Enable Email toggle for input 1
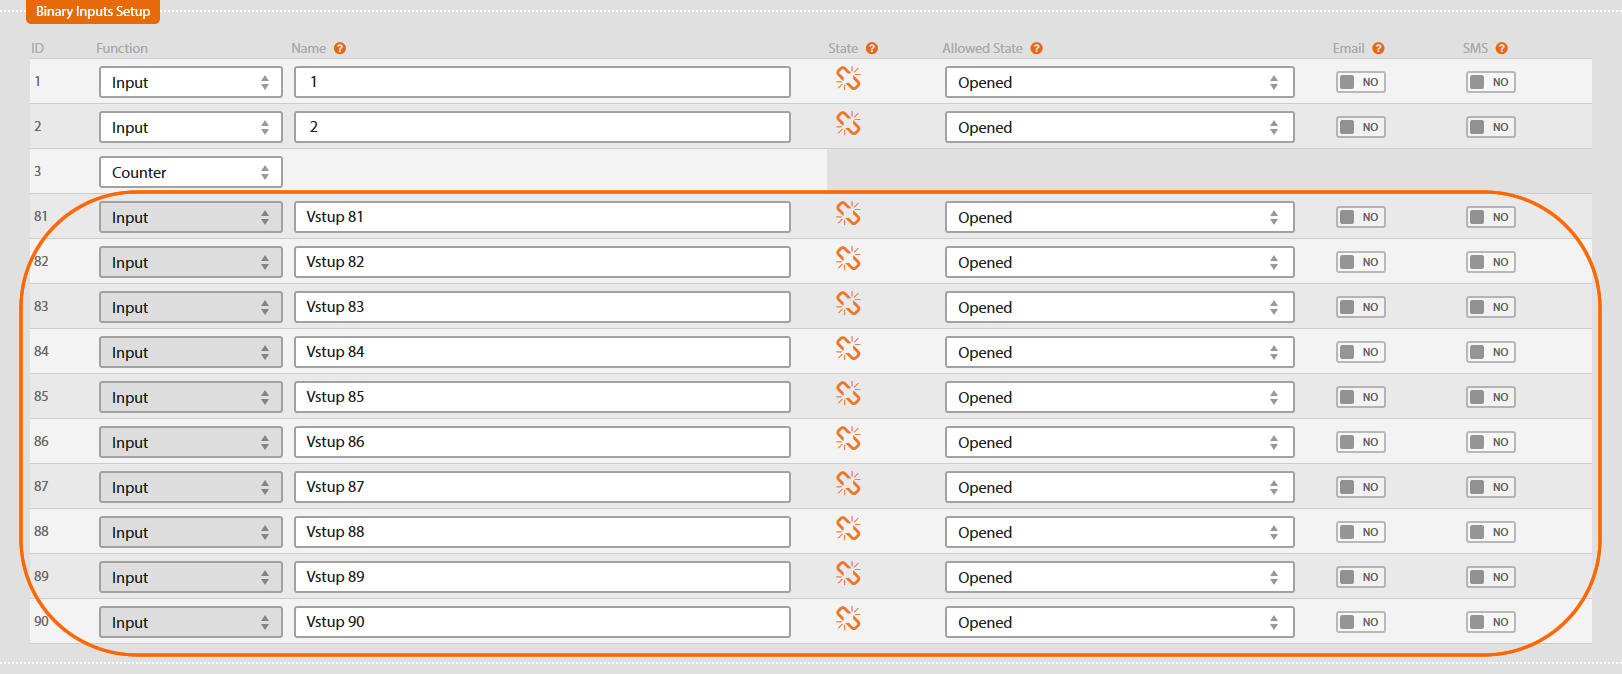 click(x=1360, y=82)
